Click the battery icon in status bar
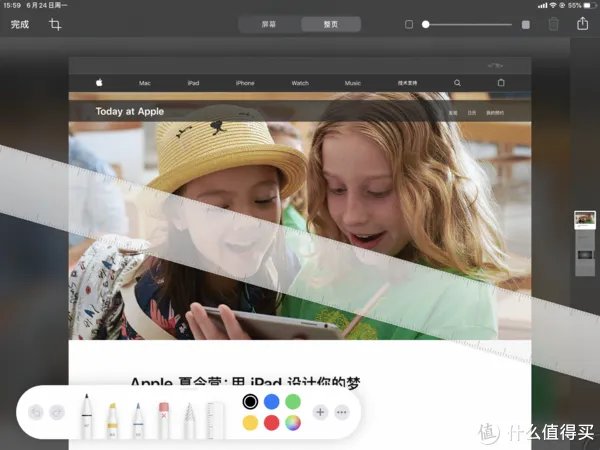 click(x=590, y=5)
